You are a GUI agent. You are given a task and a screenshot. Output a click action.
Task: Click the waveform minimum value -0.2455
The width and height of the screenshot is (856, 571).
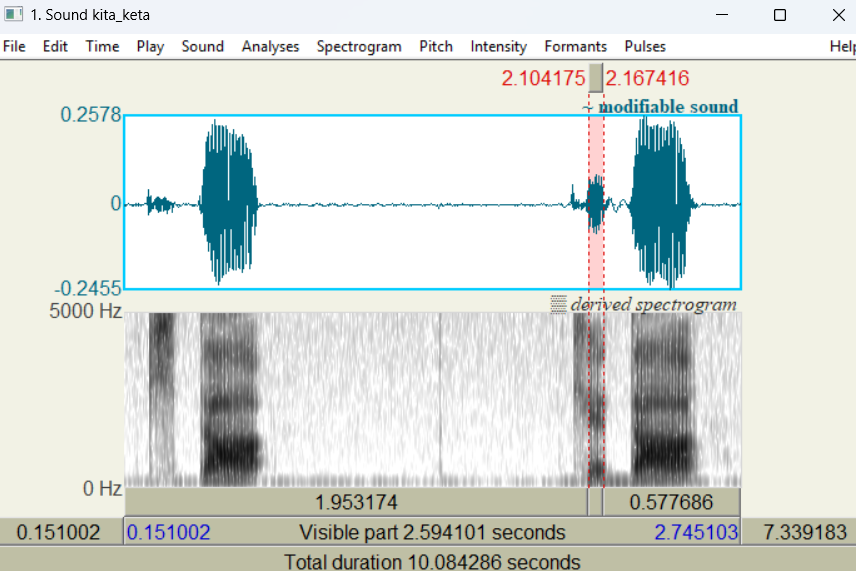point(87,288)
